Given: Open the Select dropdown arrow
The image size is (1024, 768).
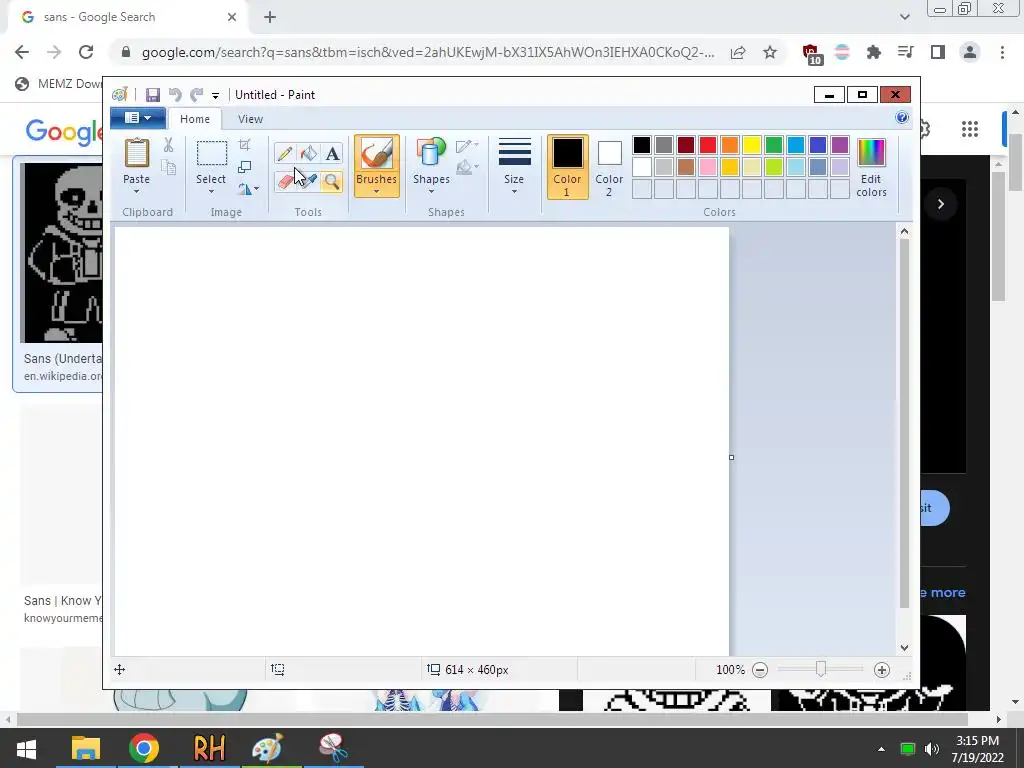Looking at the screenshot, I should point(212,191).
